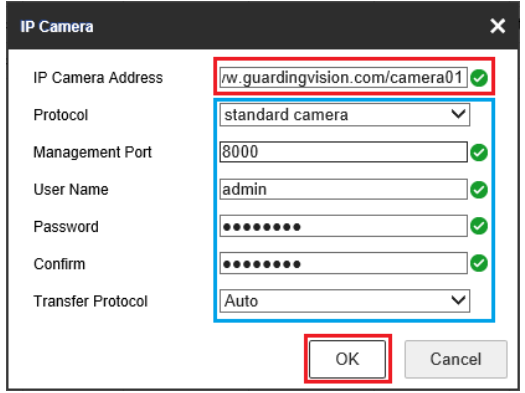Click the IP Camera dialog title
The height and width of the screenshot is (393, 525).
57,26
